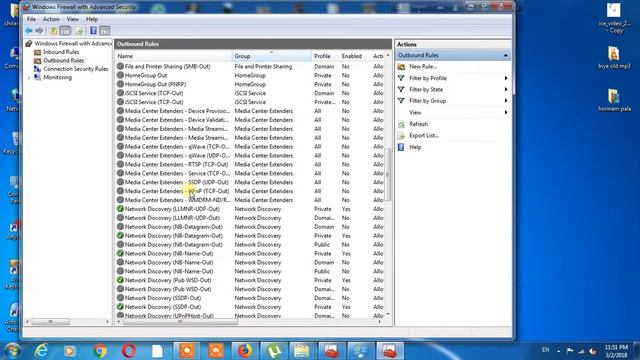Expand Filter by State submenu arrow
Viewport: 640px width, 360px height.
click(506, 89)
